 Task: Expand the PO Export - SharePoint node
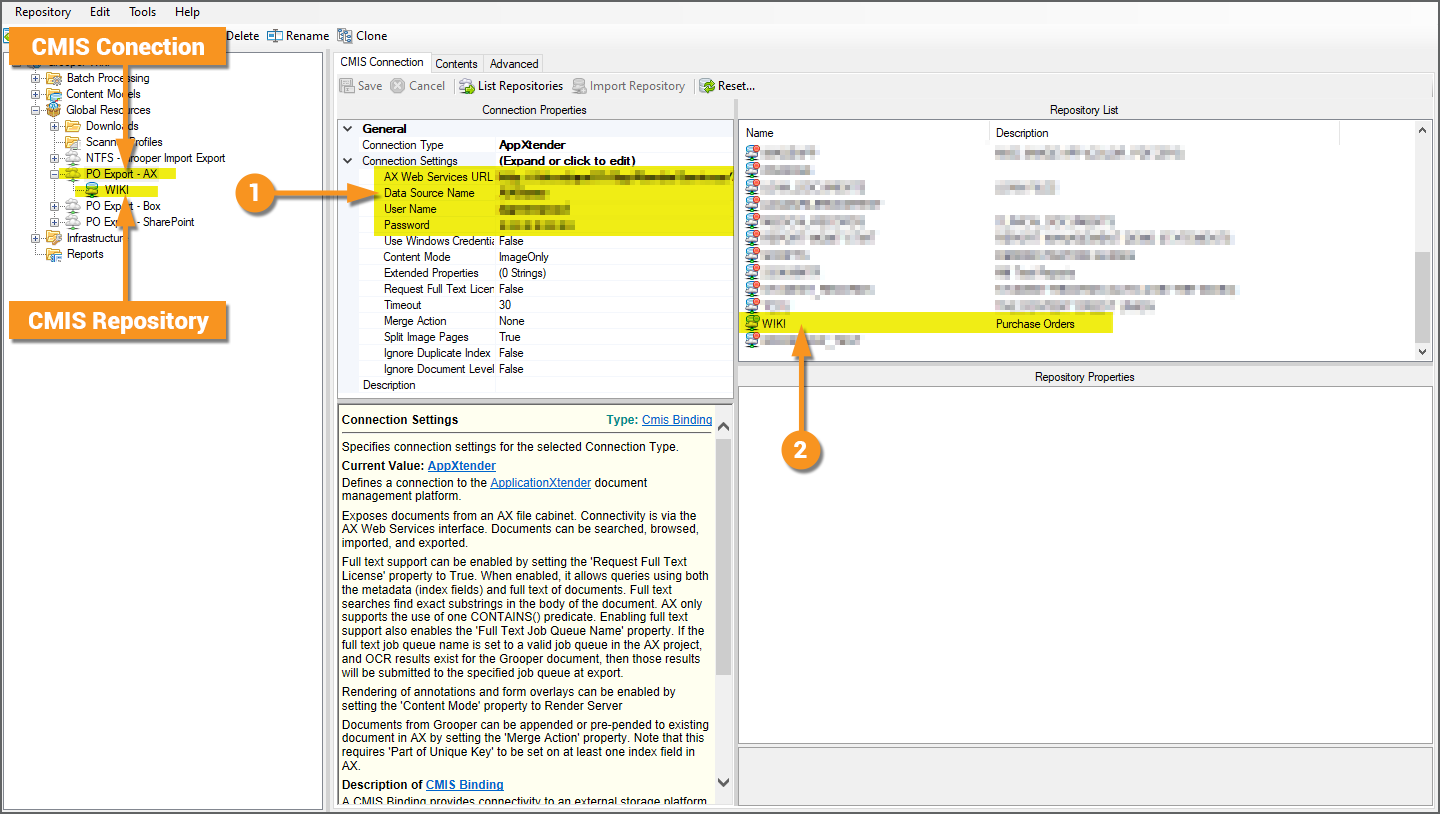(55, 222)
